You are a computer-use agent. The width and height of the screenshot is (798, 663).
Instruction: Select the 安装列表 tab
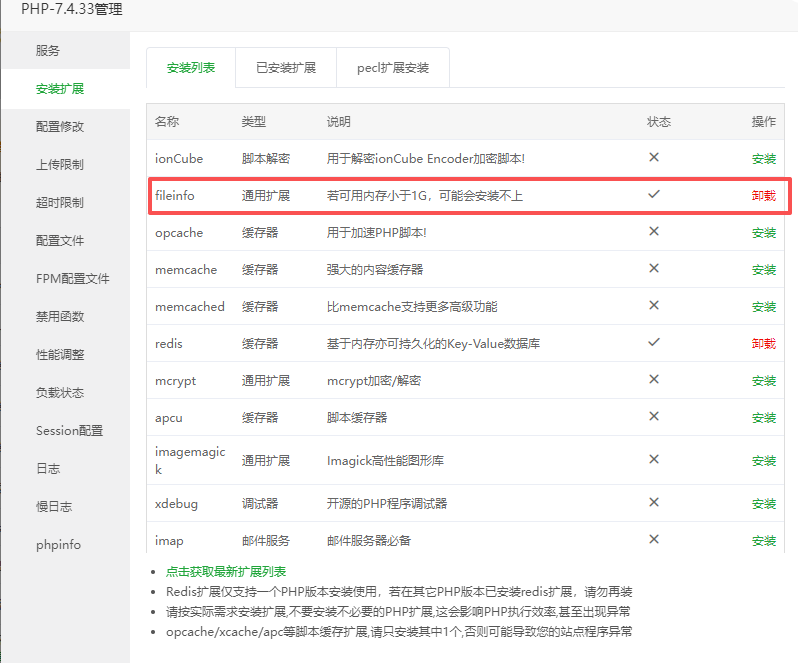[191, 68]
